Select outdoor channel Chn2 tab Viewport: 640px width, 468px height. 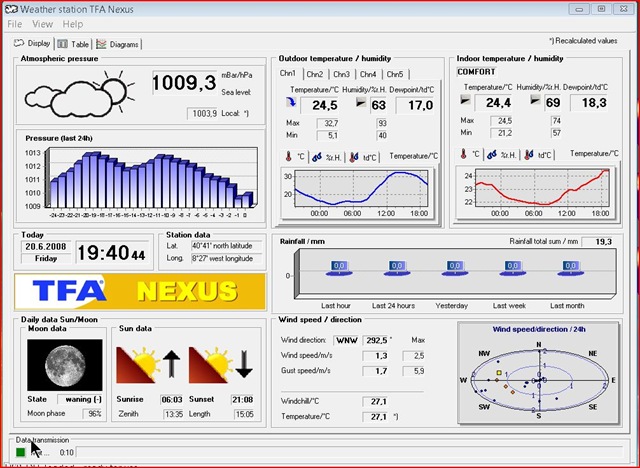click(315, 74)
